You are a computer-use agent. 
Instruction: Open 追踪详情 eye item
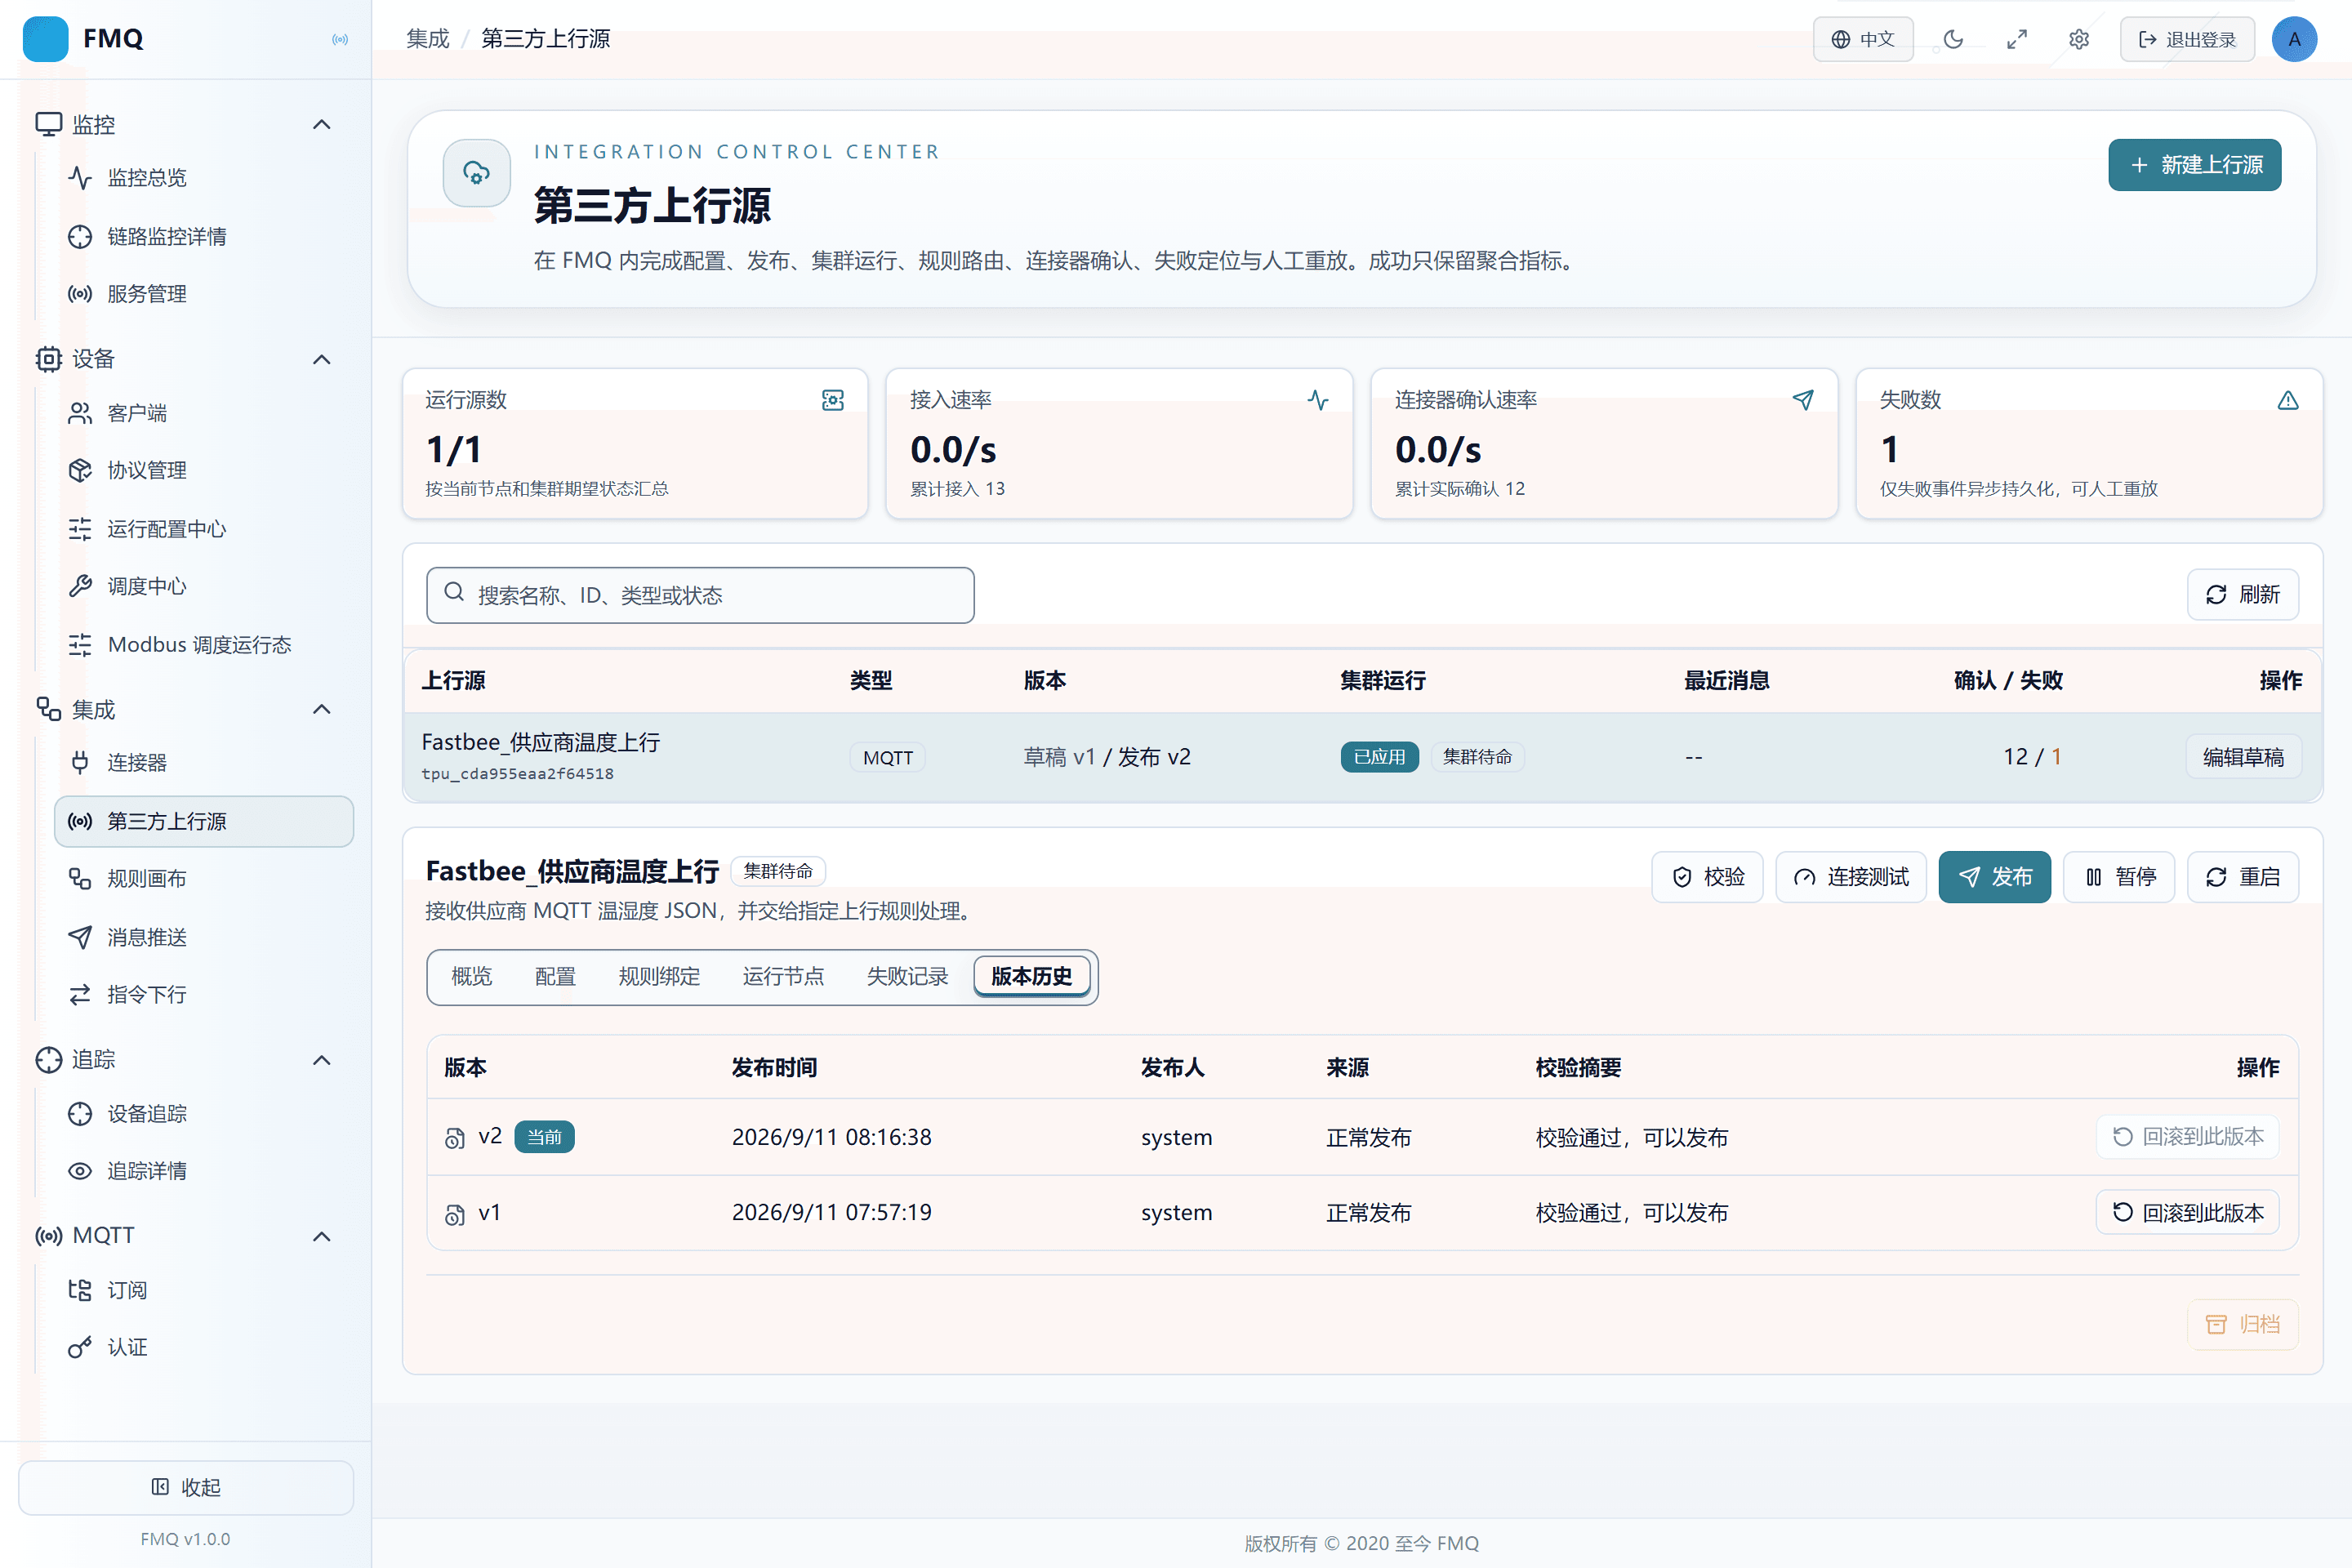click(204, 1171)
